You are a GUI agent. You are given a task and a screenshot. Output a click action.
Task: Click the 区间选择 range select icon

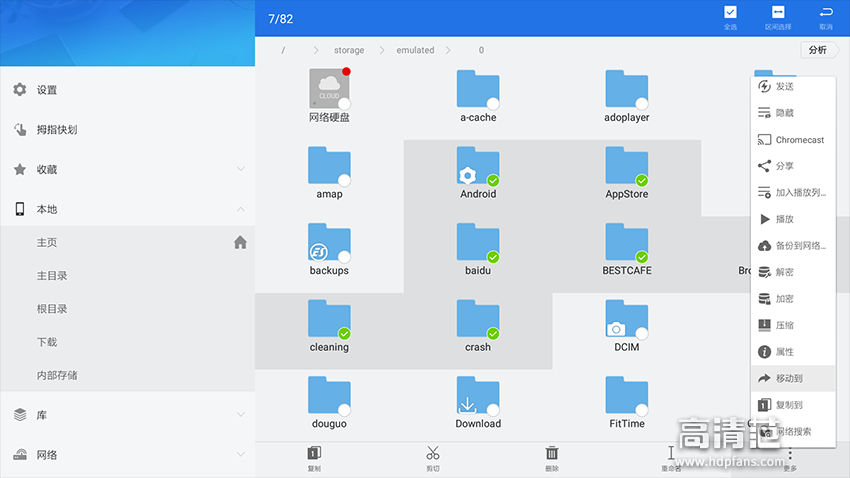click(778, 12)
